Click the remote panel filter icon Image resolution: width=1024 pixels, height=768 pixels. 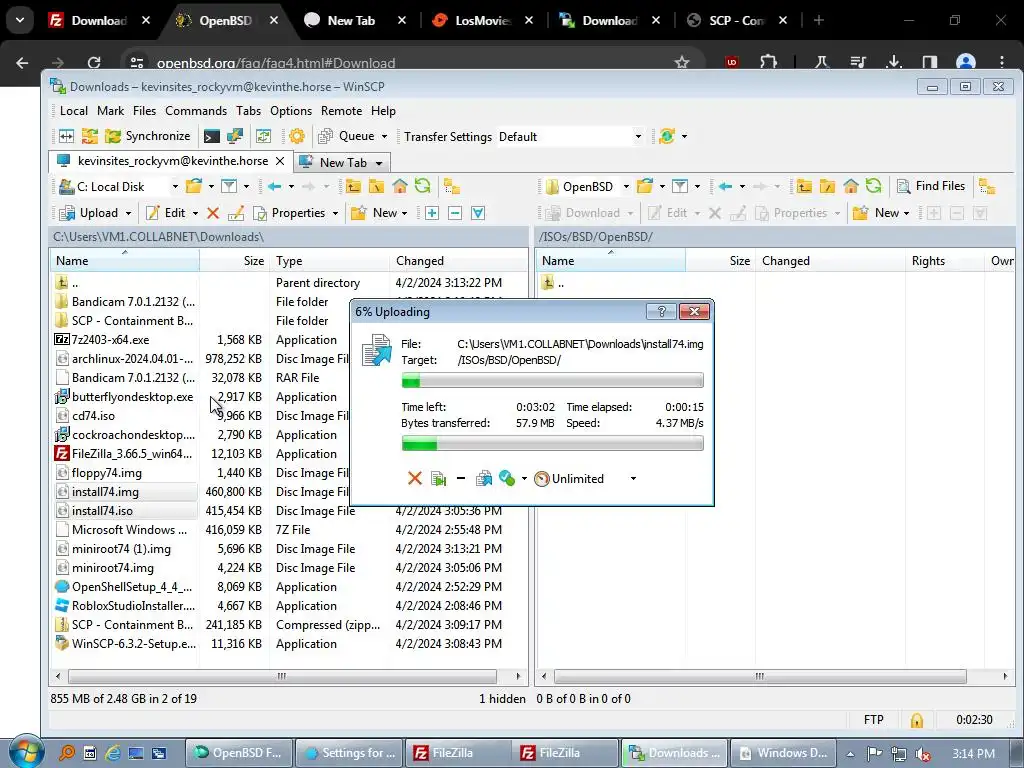click(x=680, y=187)
